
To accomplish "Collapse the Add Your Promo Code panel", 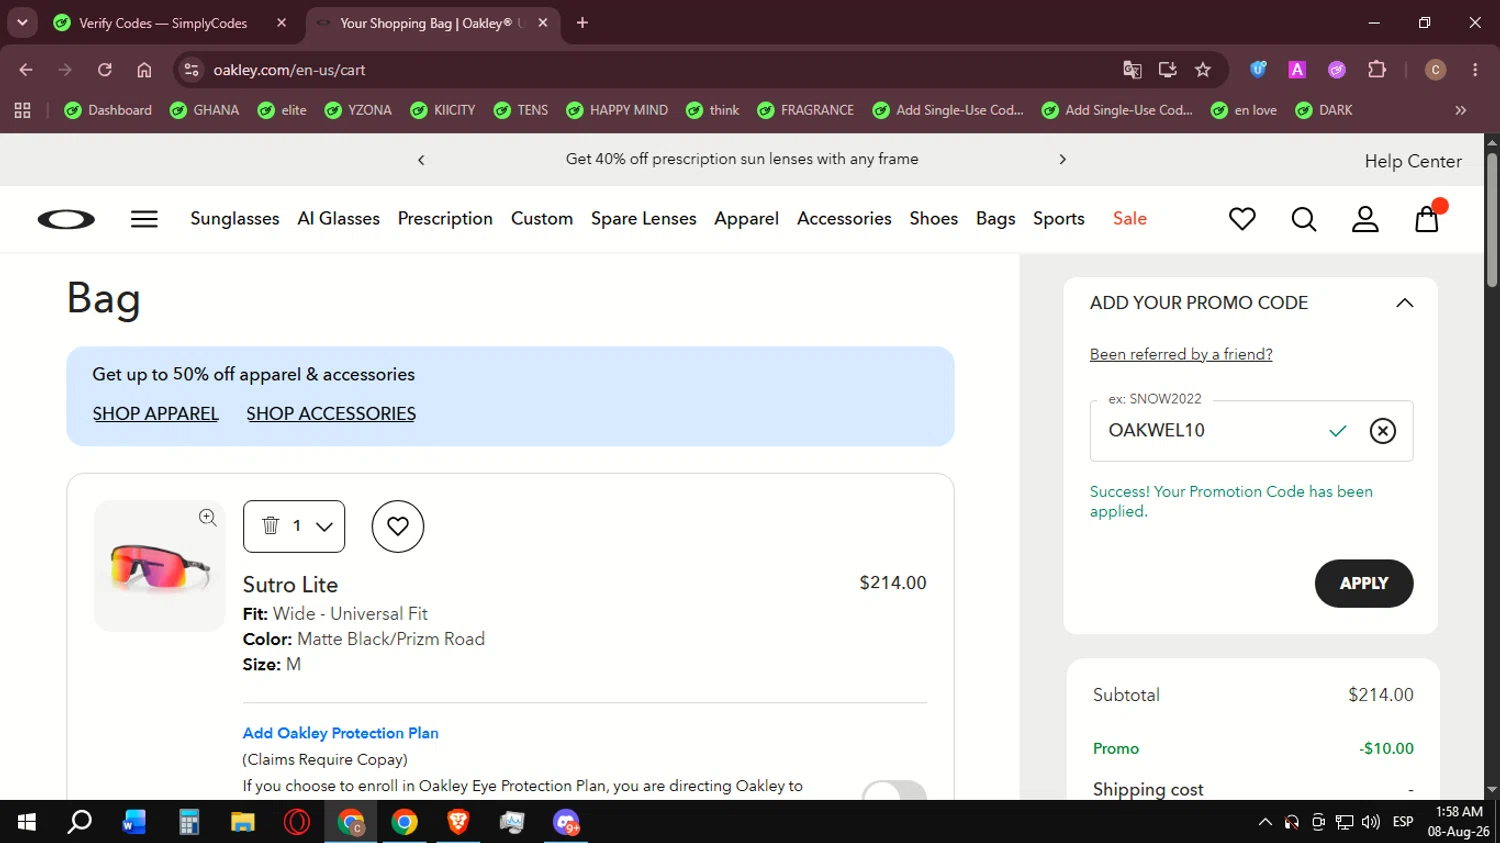I will pyautogui.click(x=1404, y=303).
